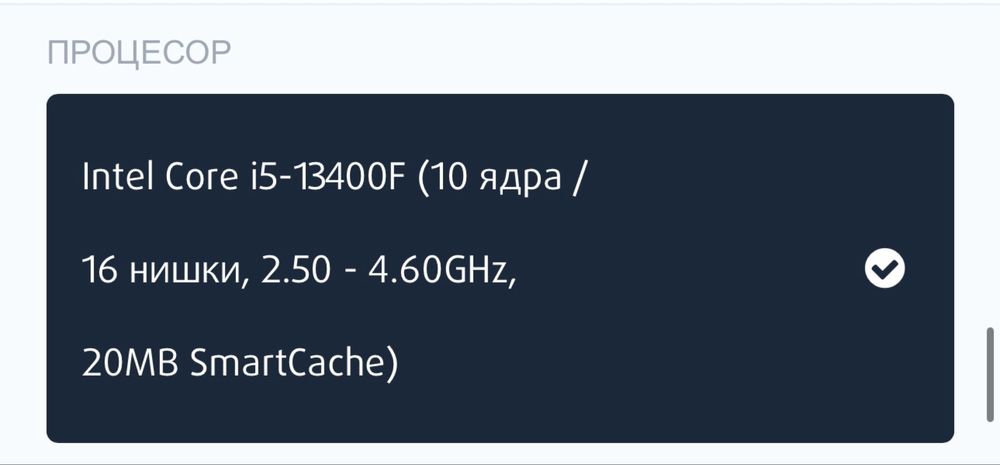This screenshot has height=465, width=1000.
Task: Click the ПРОЦЕСОР section heading
Action: pyautogui.click(x=139, y=52)
